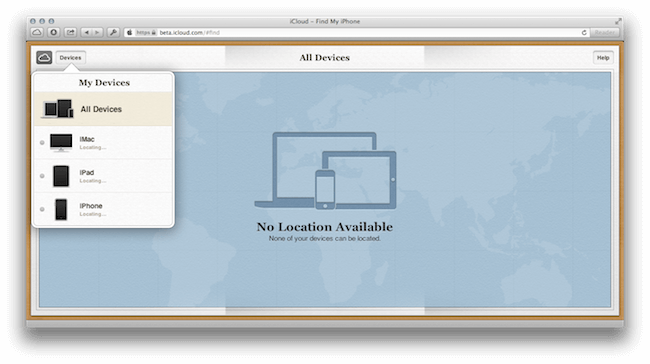Click the Safari downloads toolbar icon
This screenshot has width=650, height=364.
[x=53, y=32]
